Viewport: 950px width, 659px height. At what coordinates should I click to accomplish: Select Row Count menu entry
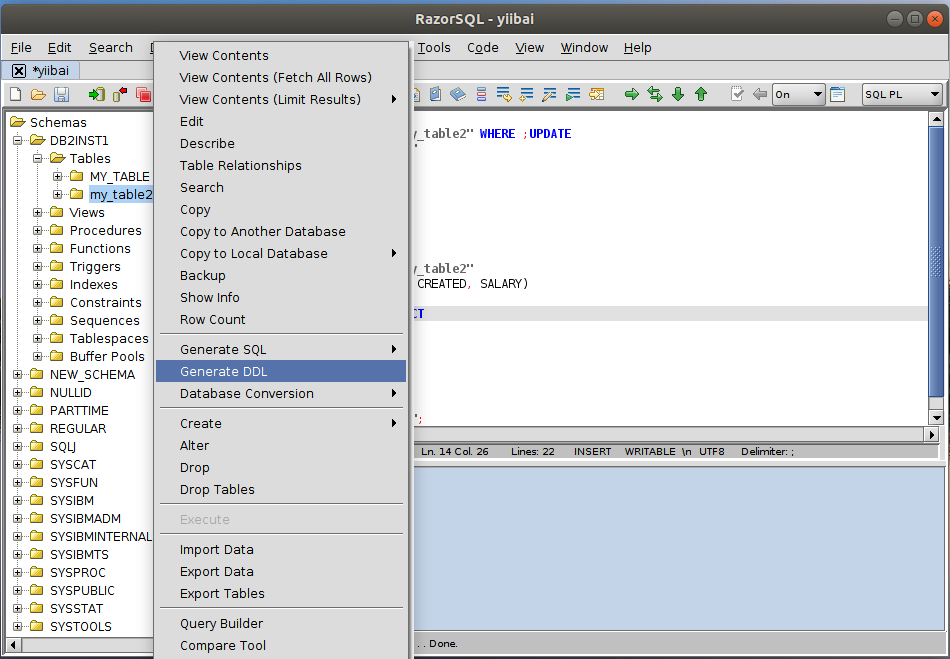click(x=281, y=319)
